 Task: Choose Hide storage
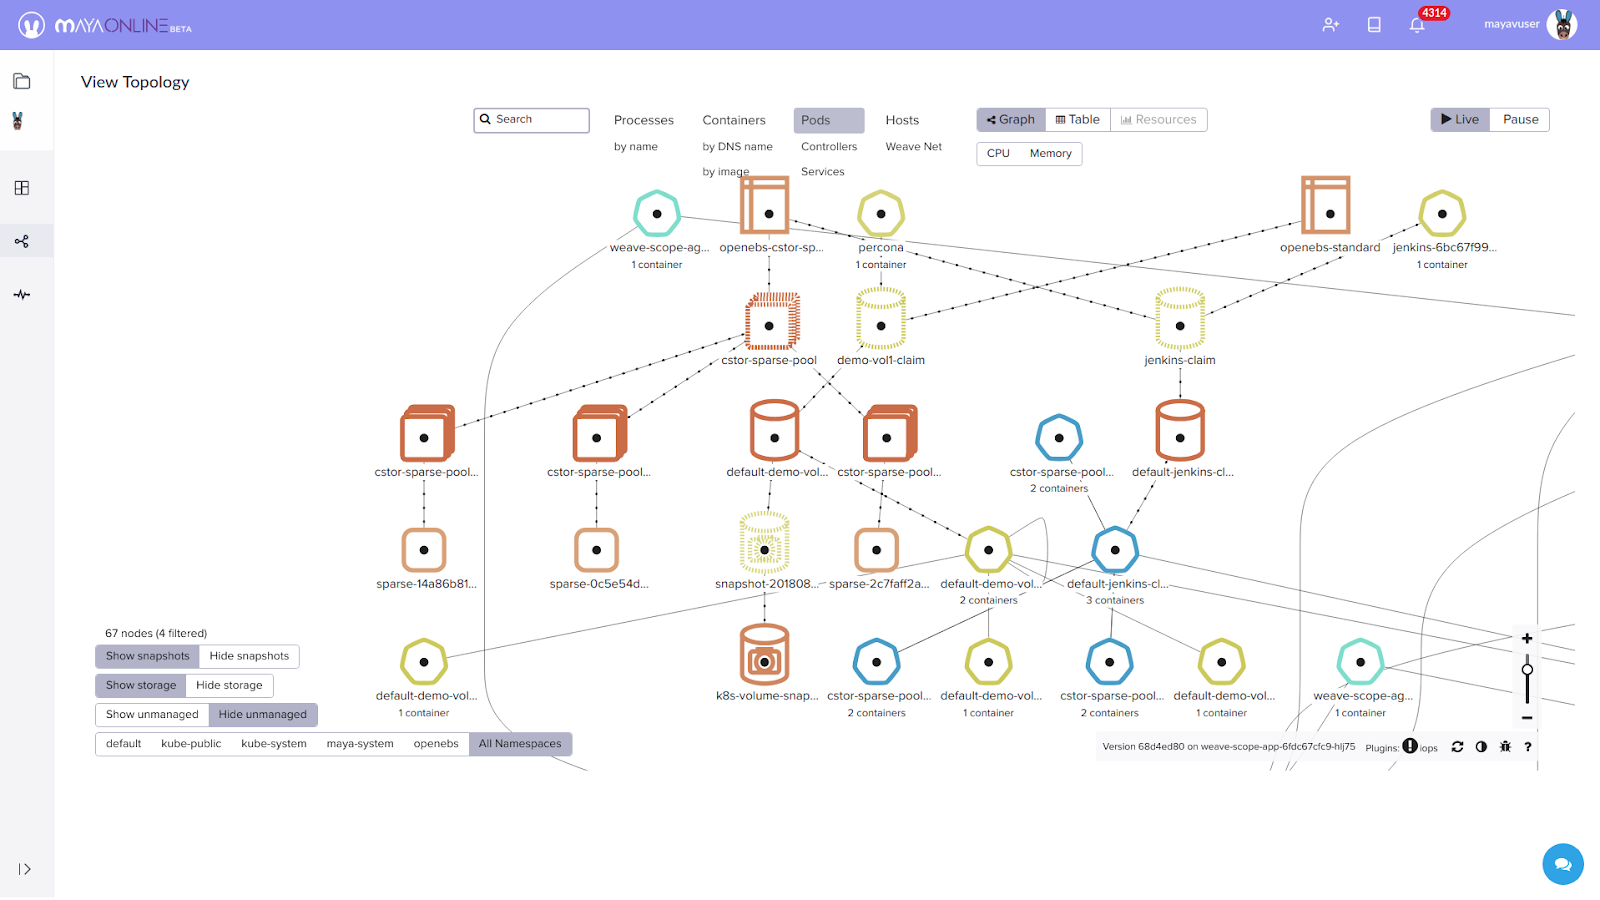pyautogui.click(x=229, y=686)
